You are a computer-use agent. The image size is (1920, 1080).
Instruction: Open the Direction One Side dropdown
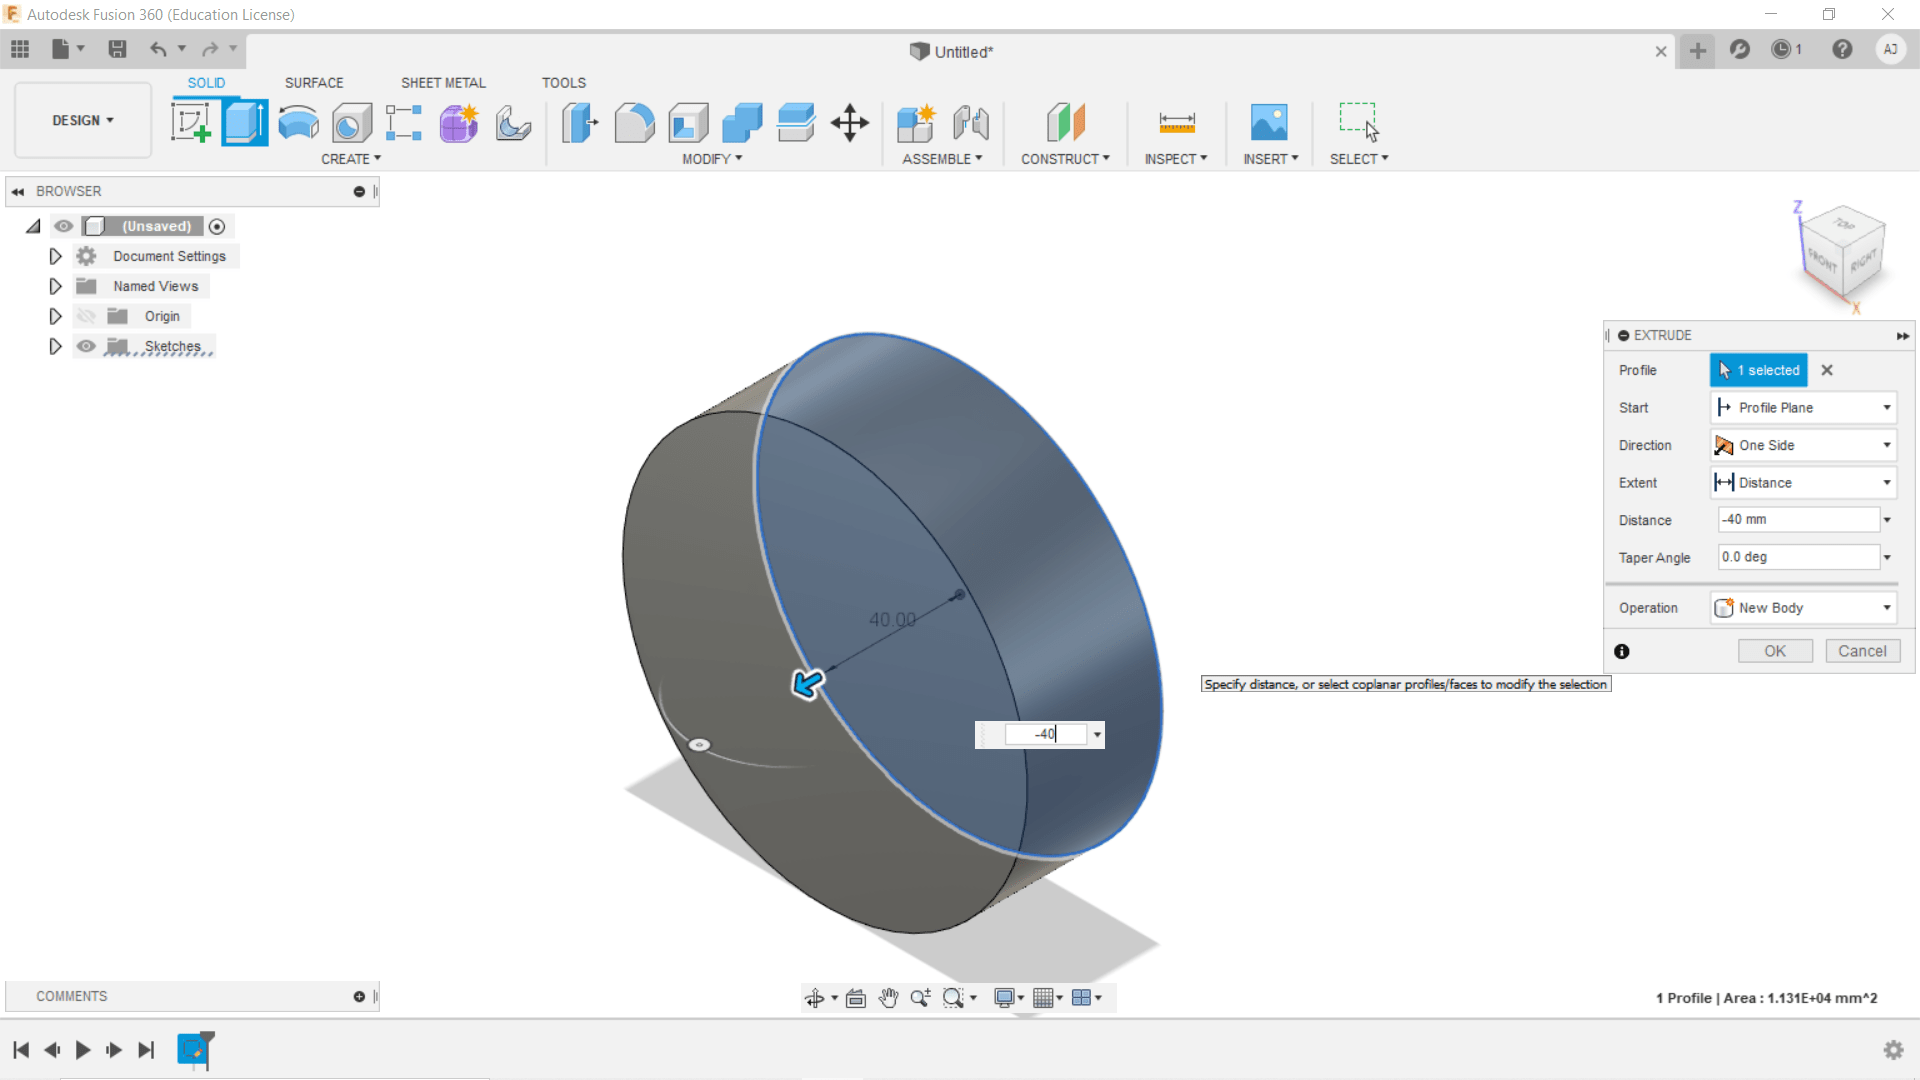pos(1803,445)
